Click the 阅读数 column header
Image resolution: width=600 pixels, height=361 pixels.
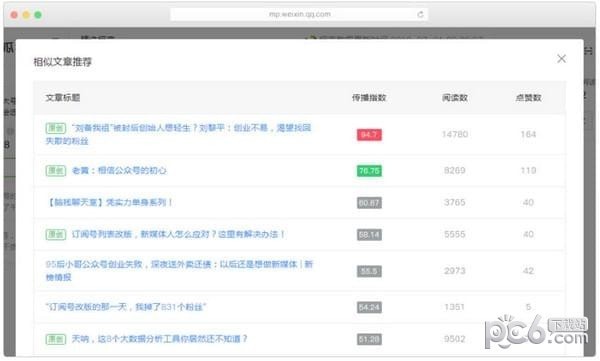(x=455, y=98)
